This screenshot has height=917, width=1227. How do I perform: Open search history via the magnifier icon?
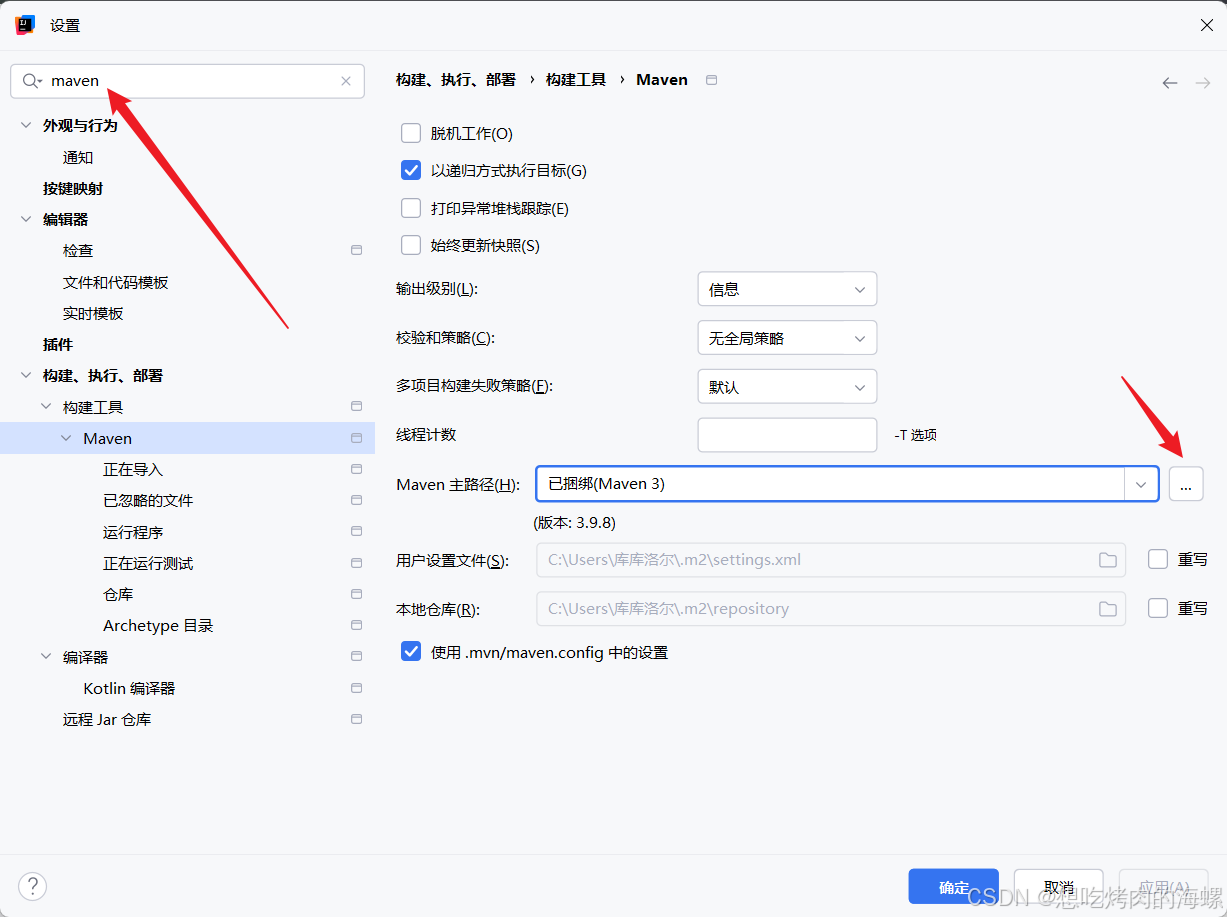32,81
